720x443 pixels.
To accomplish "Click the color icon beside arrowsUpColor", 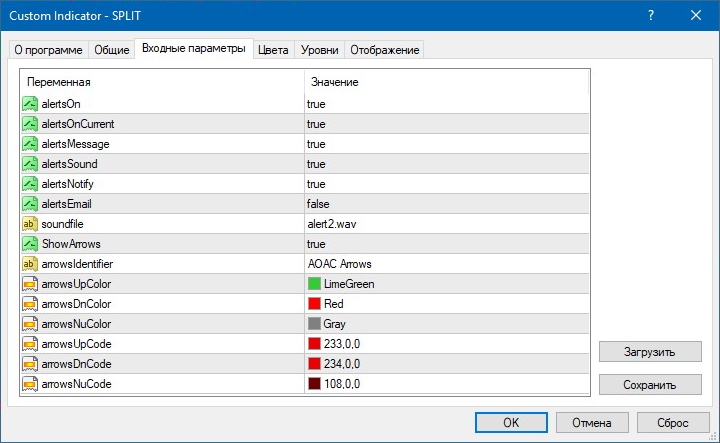I will pyautogui.click(x=30, y=284).
